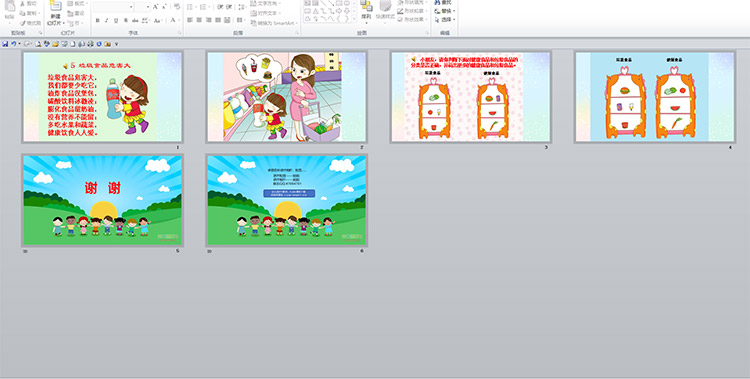This screenshot has width=750, height=379.
Task: Toggle Underline formatting
Action: [x=116, y=20]
